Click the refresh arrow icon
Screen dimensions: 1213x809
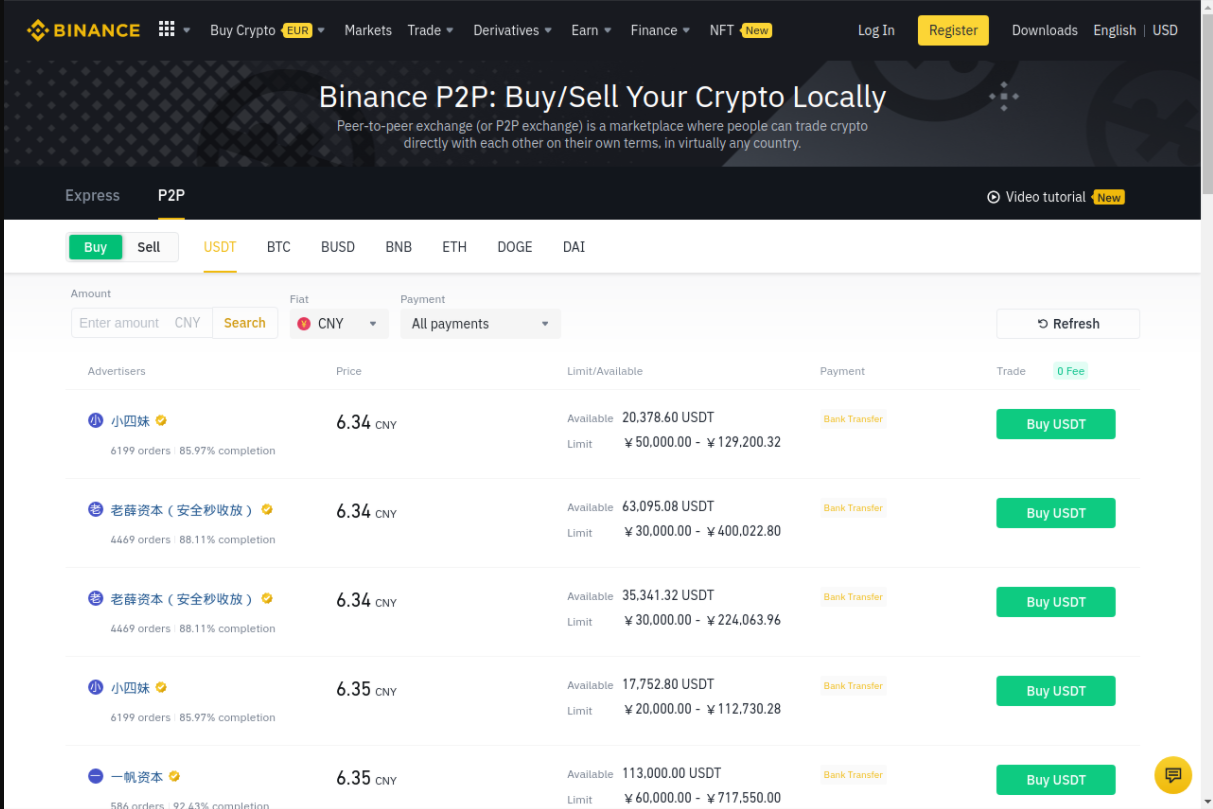tap(1043, 324)
